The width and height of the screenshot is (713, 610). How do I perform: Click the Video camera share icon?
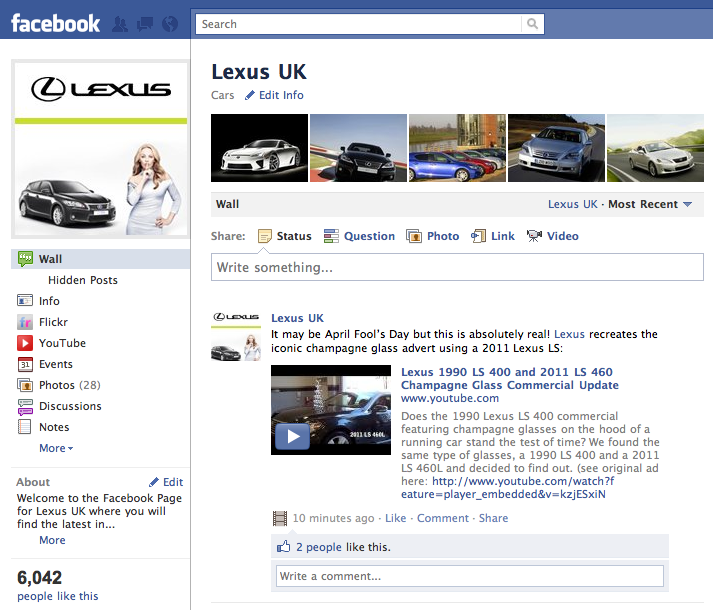[534, 236]
